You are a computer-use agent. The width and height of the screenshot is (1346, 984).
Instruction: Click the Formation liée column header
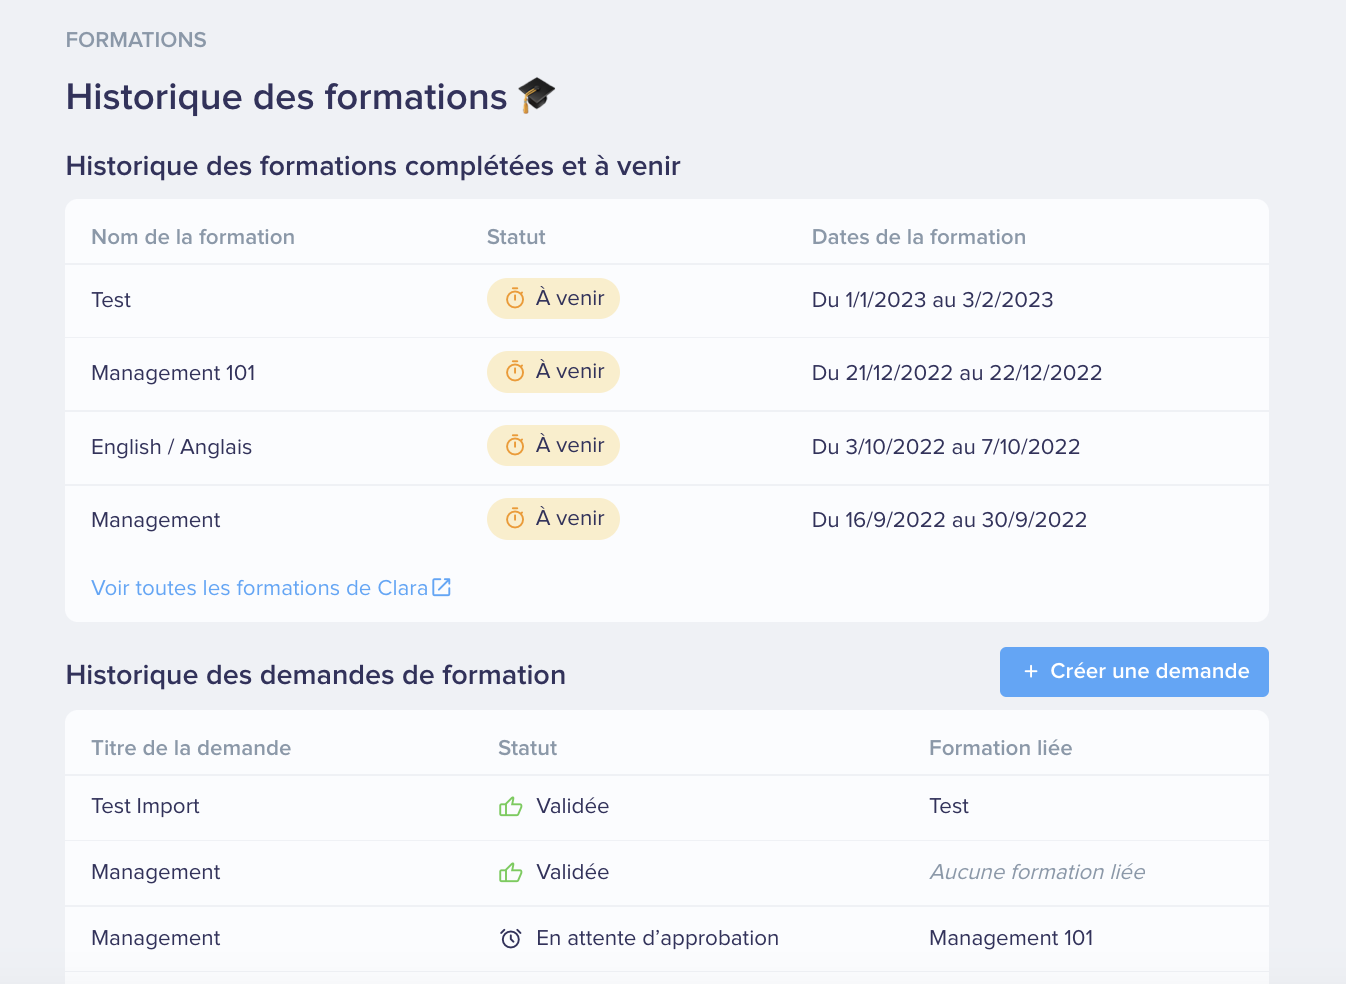pyautogui.click(x=1000, y=748)
